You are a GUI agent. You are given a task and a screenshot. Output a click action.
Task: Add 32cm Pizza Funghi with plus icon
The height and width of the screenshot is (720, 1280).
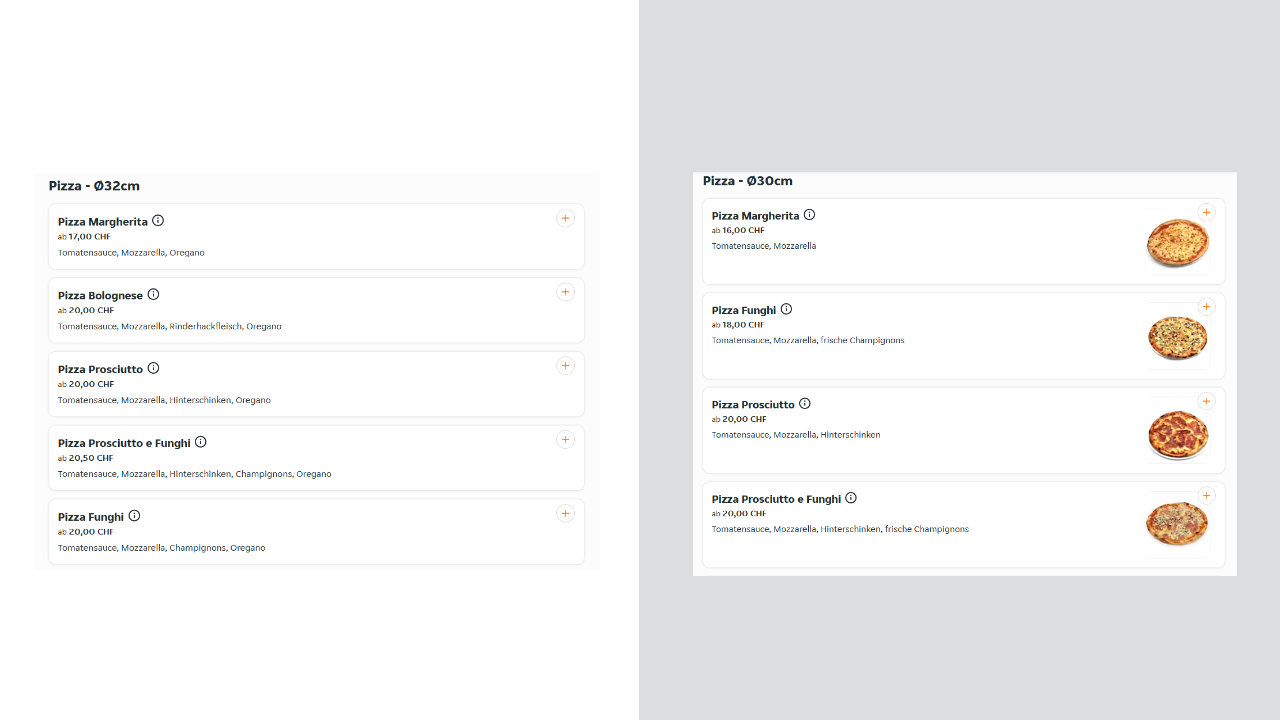click(x=565, y=513)
